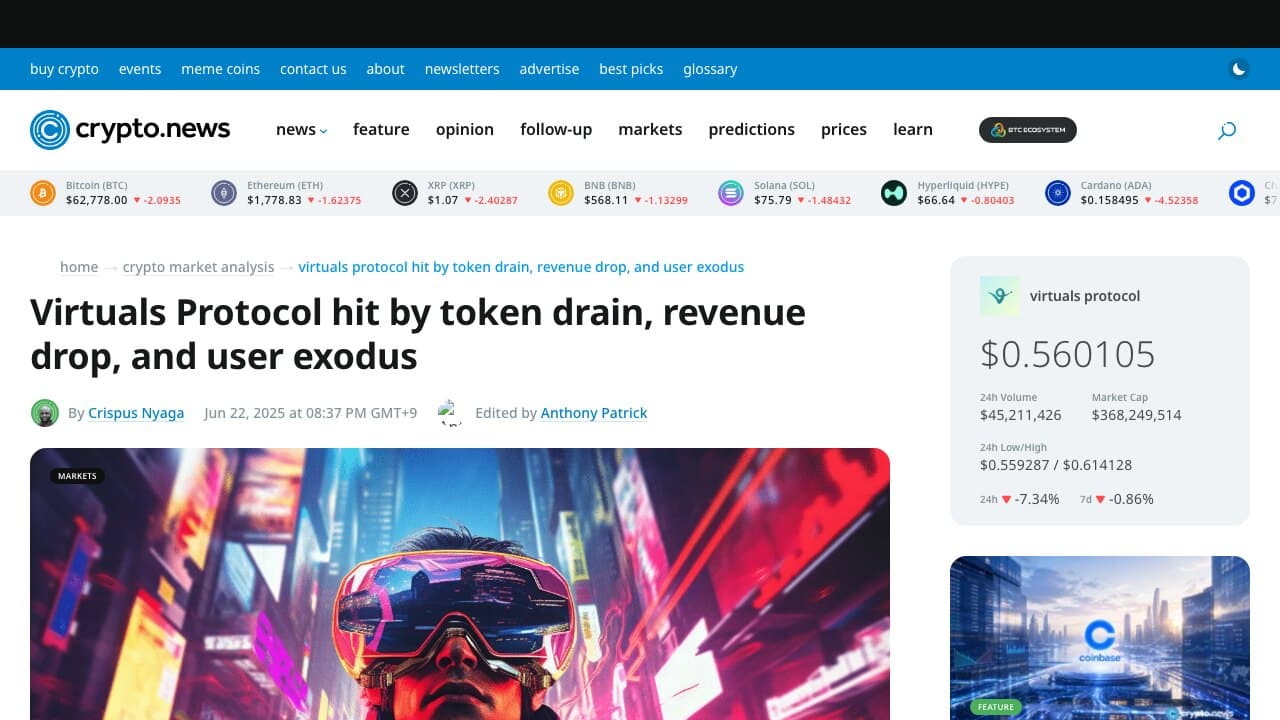Click the Solana ticker icon
This screenshot has width=1280, height=720.
(x=731, y=193)
